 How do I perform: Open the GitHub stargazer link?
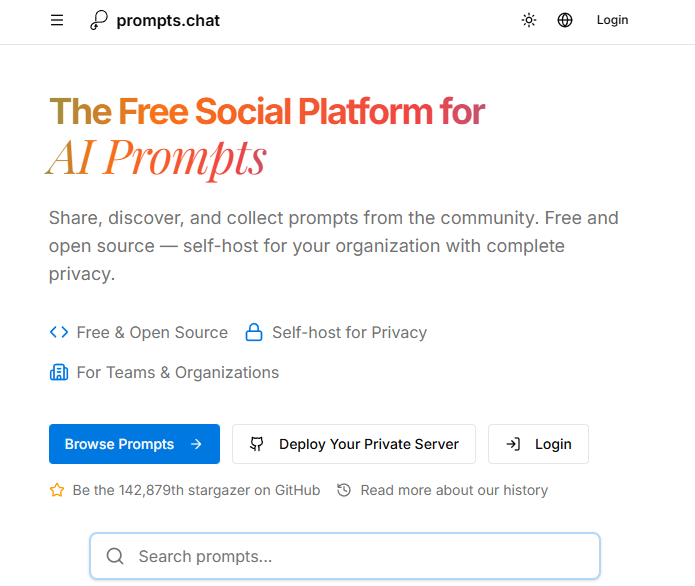[x=196, y=490]
